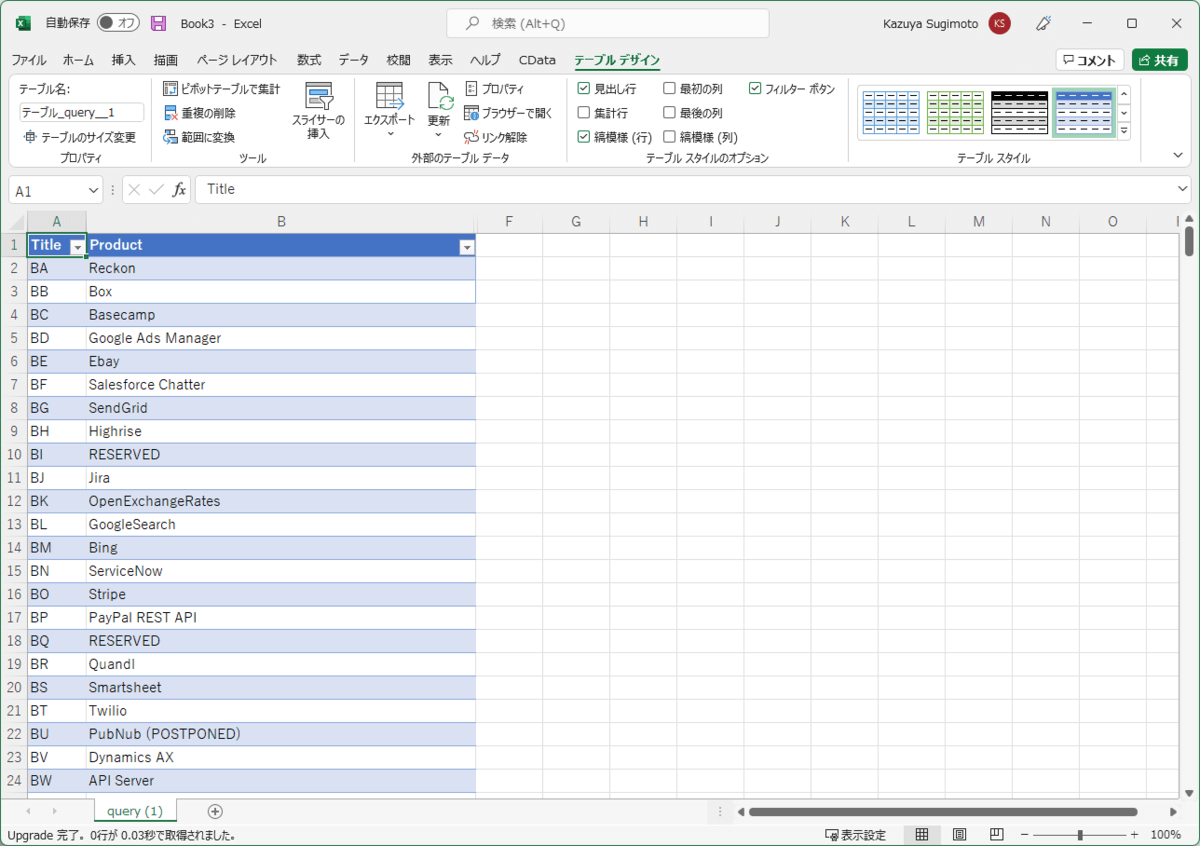This screenshot has width=1200, height=846.
Task: Enable Total Row (集計行) checkbox
Action: tap(584, 113)
